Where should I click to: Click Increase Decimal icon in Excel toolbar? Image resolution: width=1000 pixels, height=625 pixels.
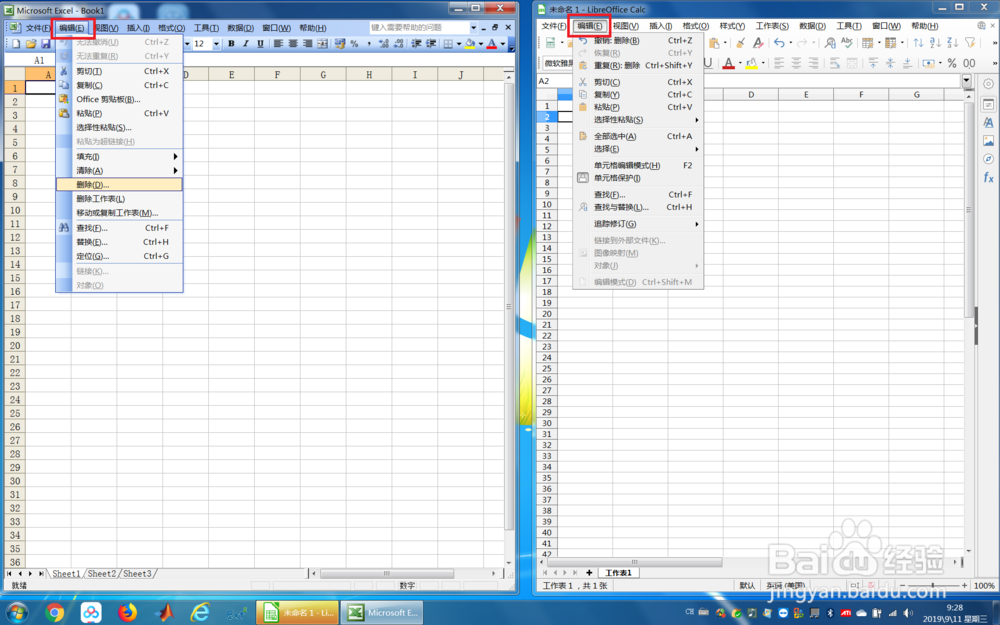click(x=383, y=44)
